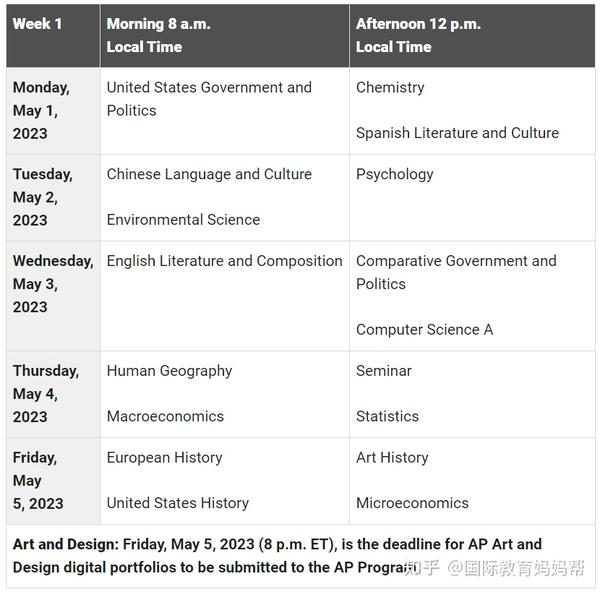Click the Morning 8 a.m. column header
The height and width of the screenshot is (592, 600).
click(x=158, y=35)
